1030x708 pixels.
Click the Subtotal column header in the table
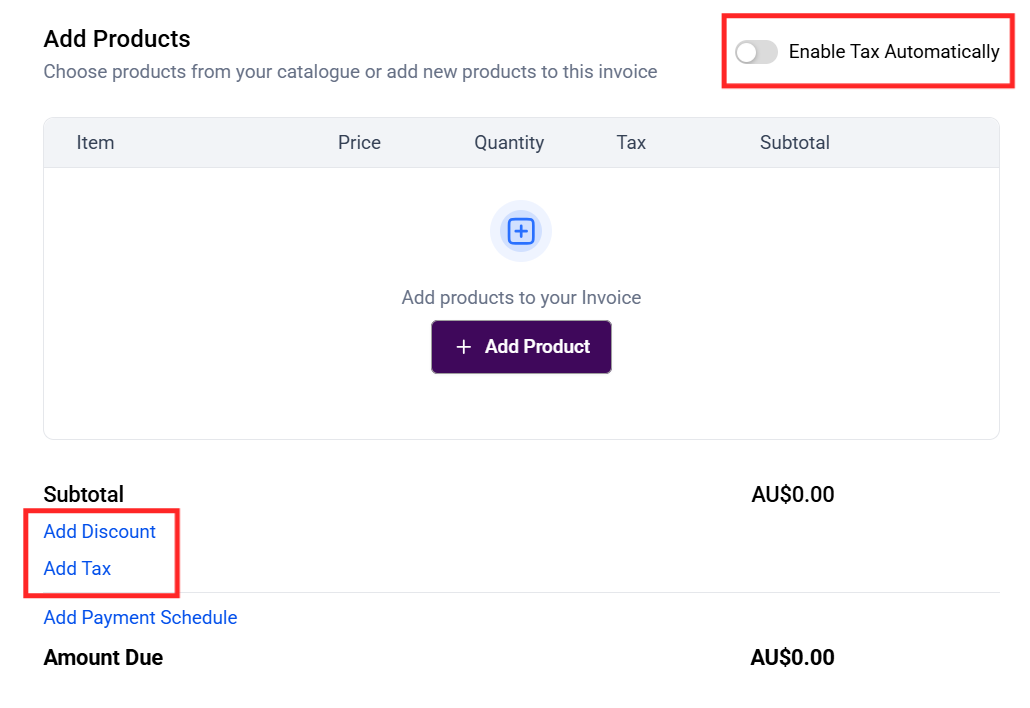[794, 143]
